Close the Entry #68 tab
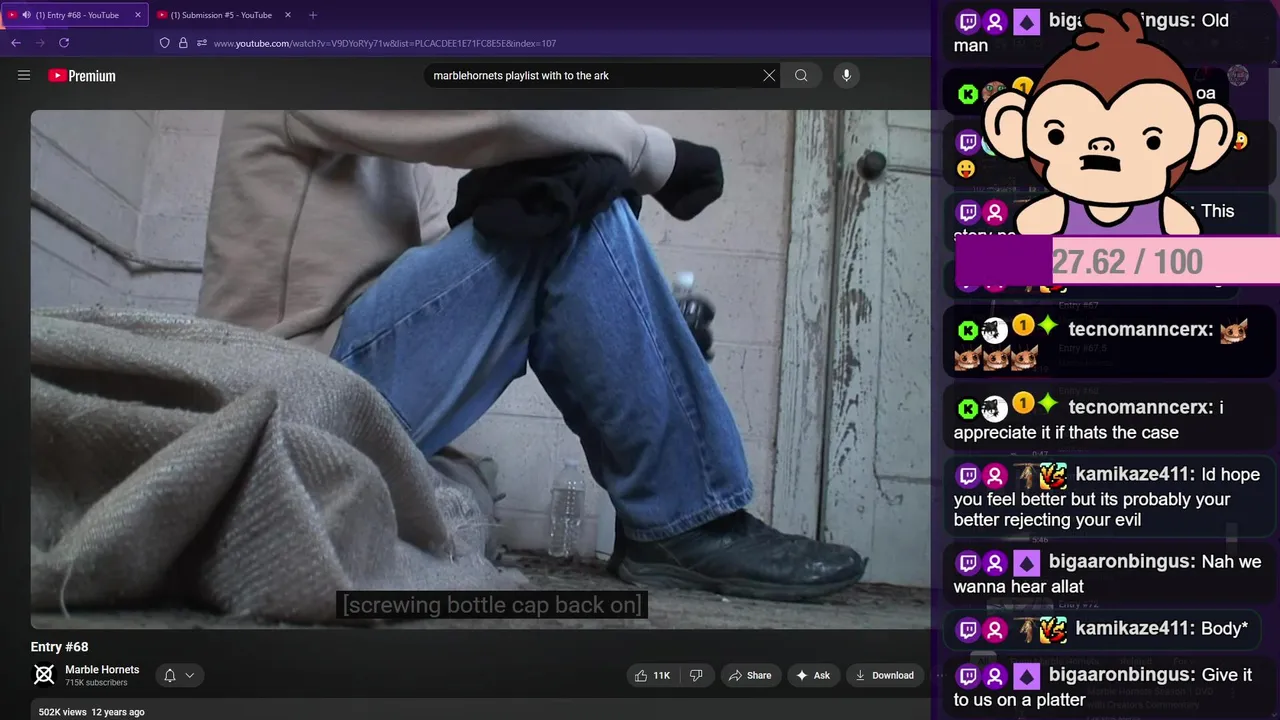The image size is (1280, 720). 138,15
